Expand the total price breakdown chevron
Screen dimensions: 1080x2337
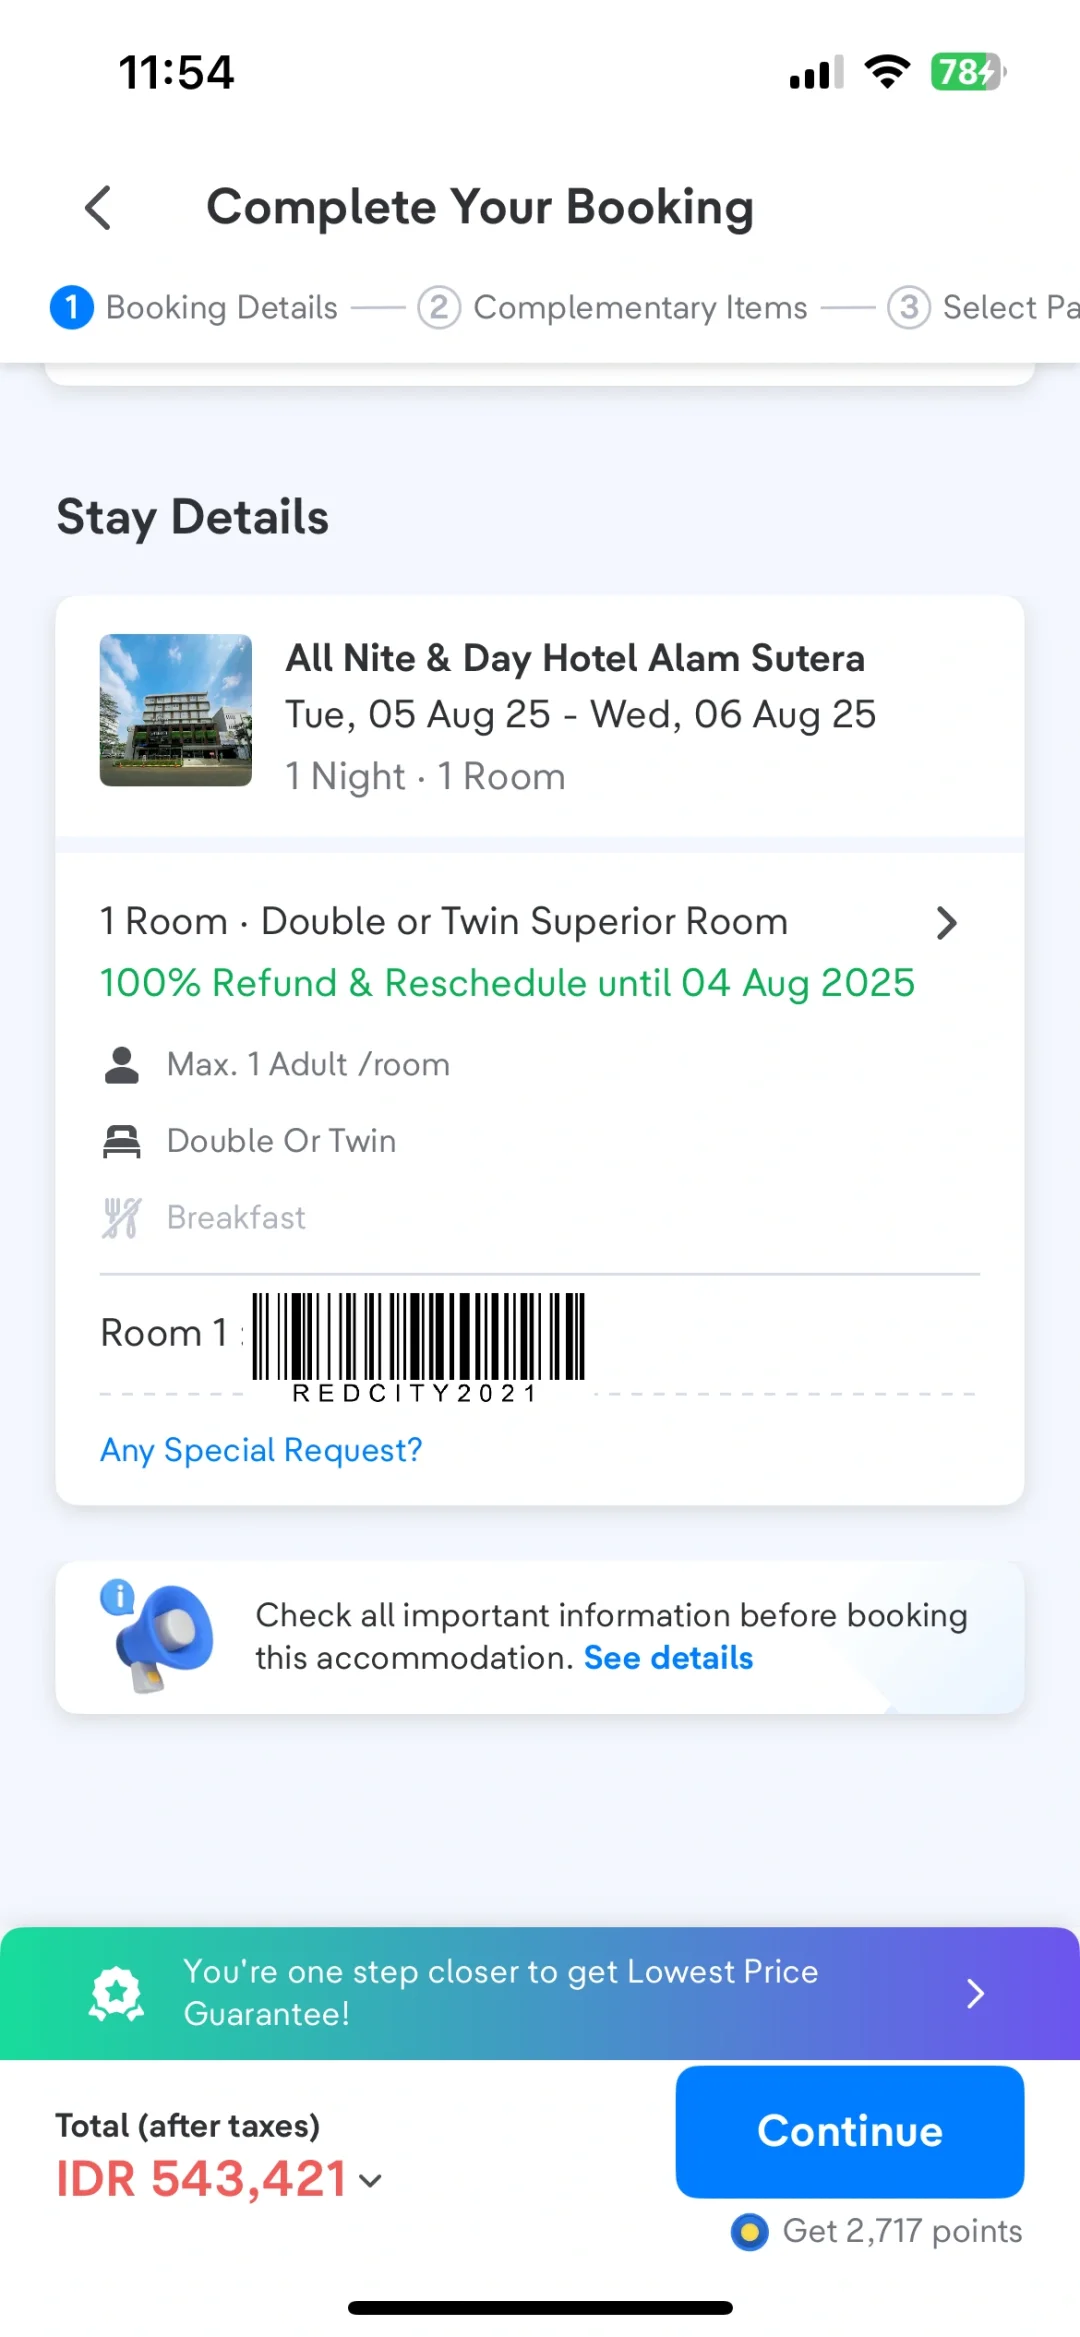371,2181
